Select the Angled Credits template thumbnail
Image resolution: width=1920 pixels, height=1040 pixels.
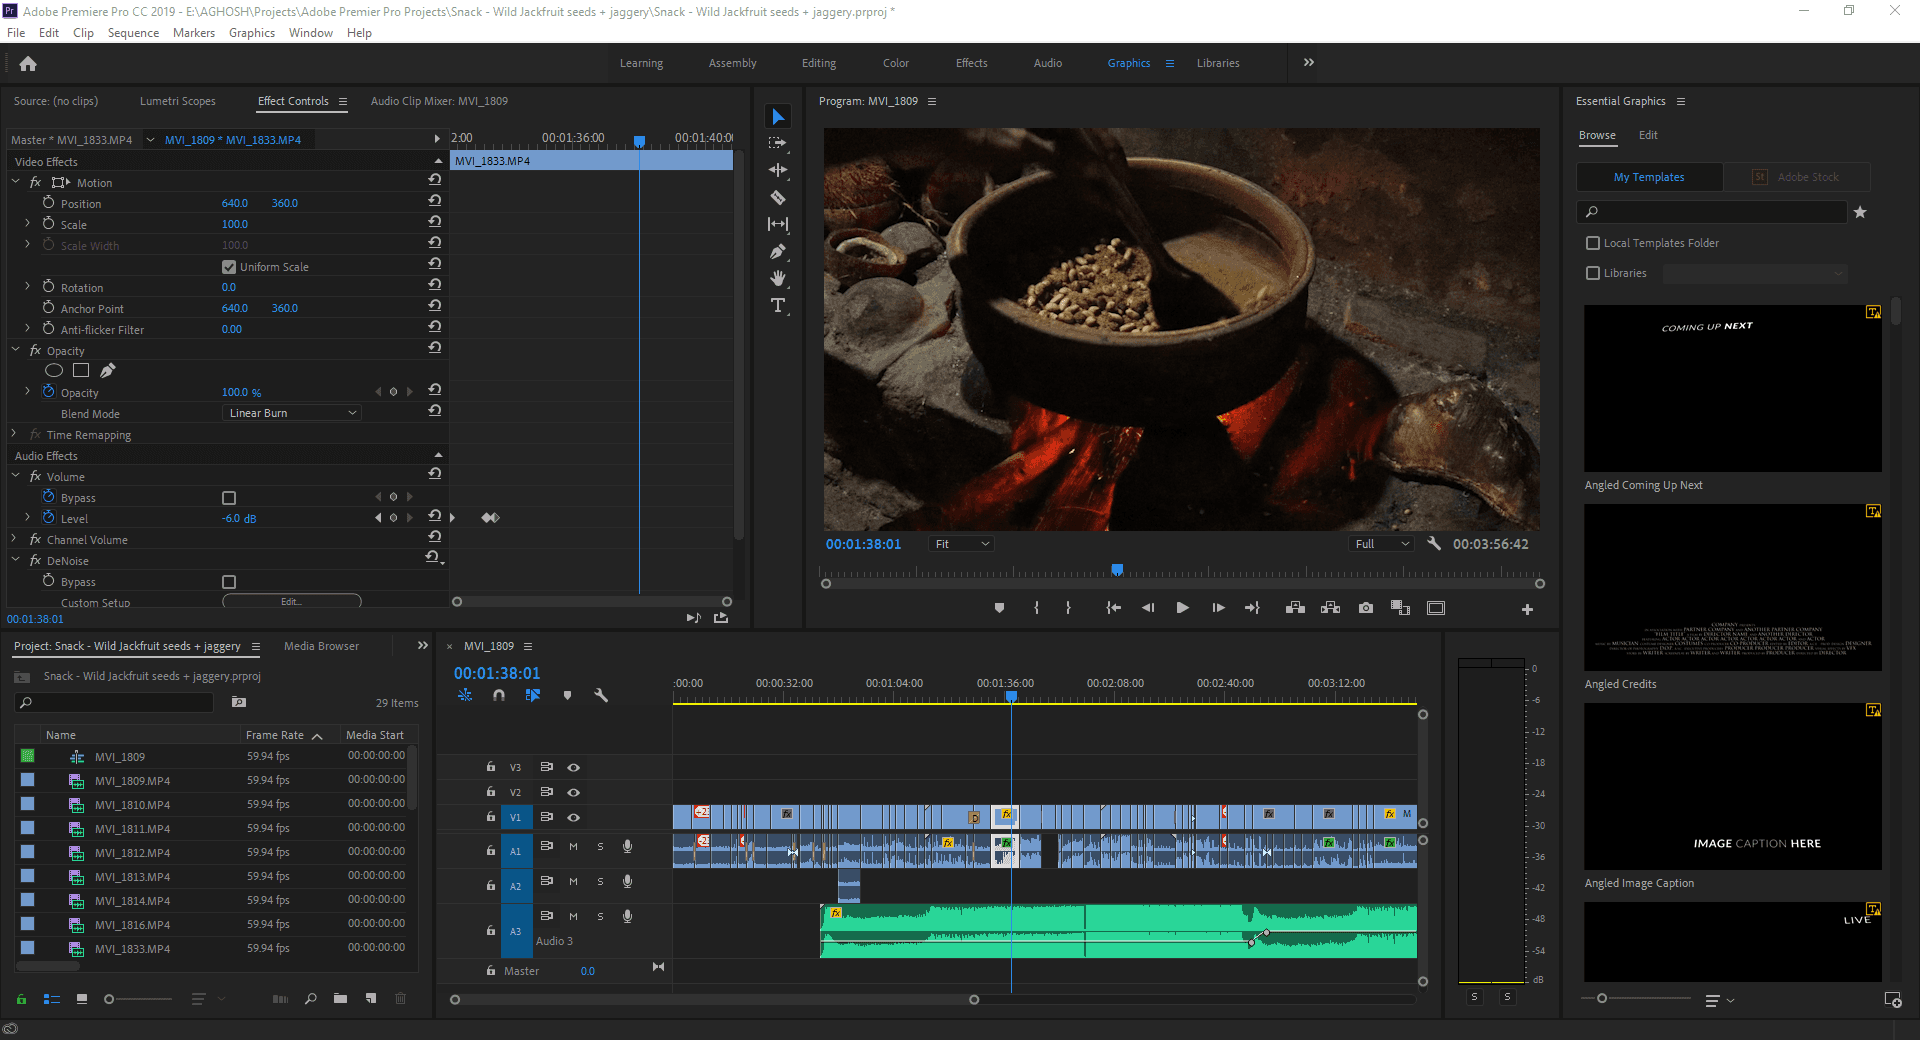[x=1732, y=587]
